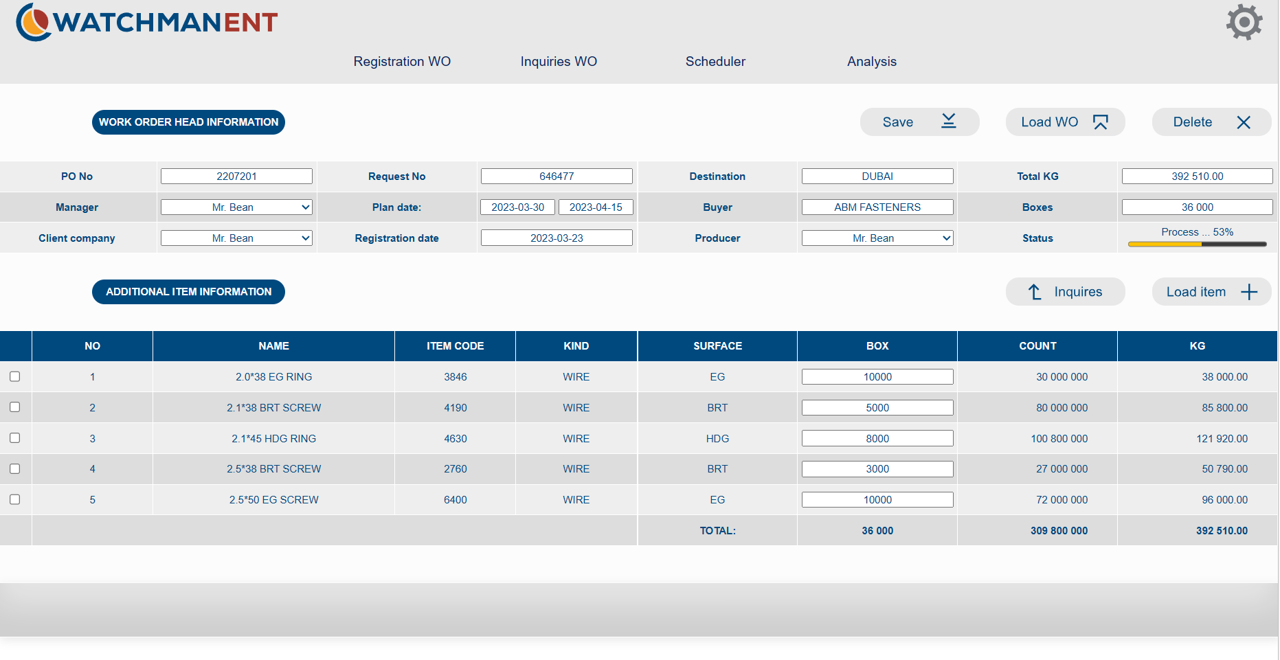Image resolution: width=1280 pixels, height=660 pixels.
Task: Click plan end date 2023-04-15
Action: pos(596,207)
